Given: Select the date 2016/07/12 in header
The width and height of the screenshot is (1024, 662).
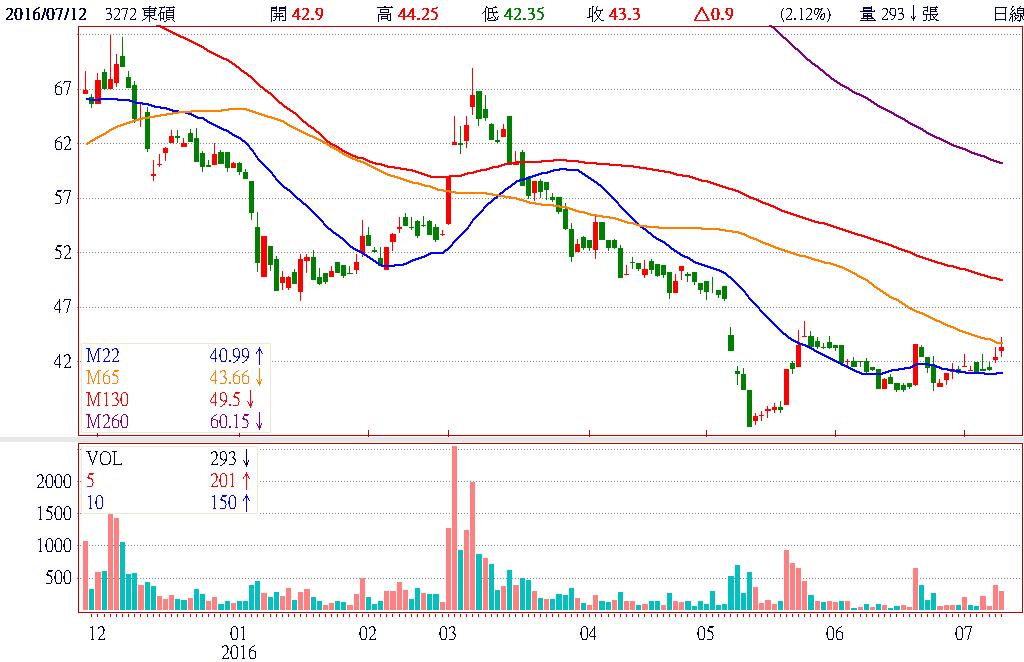Looking at the screenshot, I should click(x=46, y=14).
